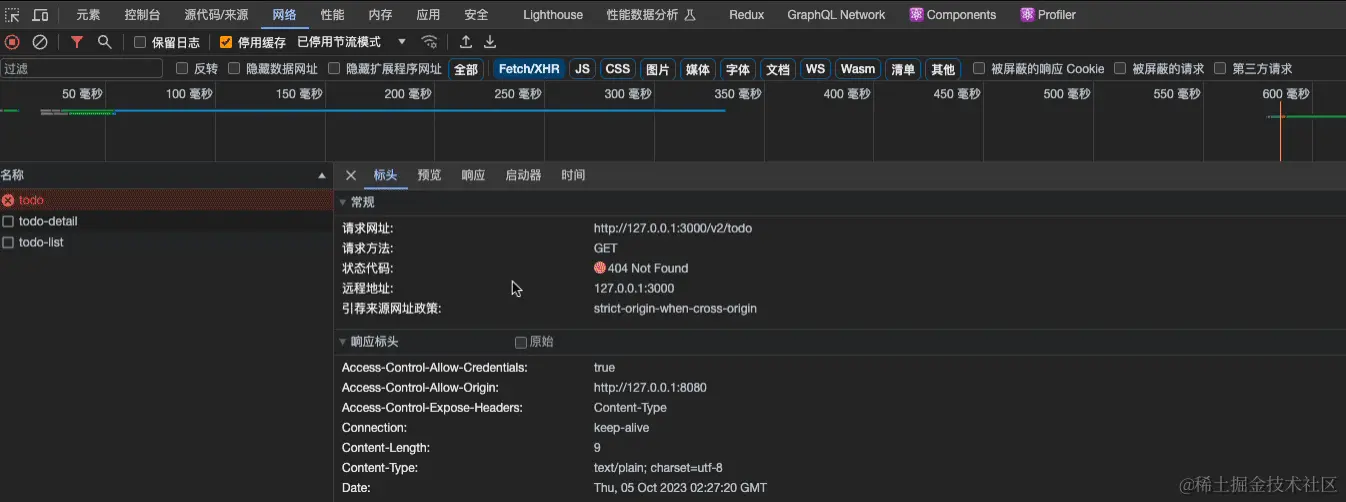Switch to the 时间 detail tab
The height and width of the screenshot is (502, 1346).
pos(573,175)
